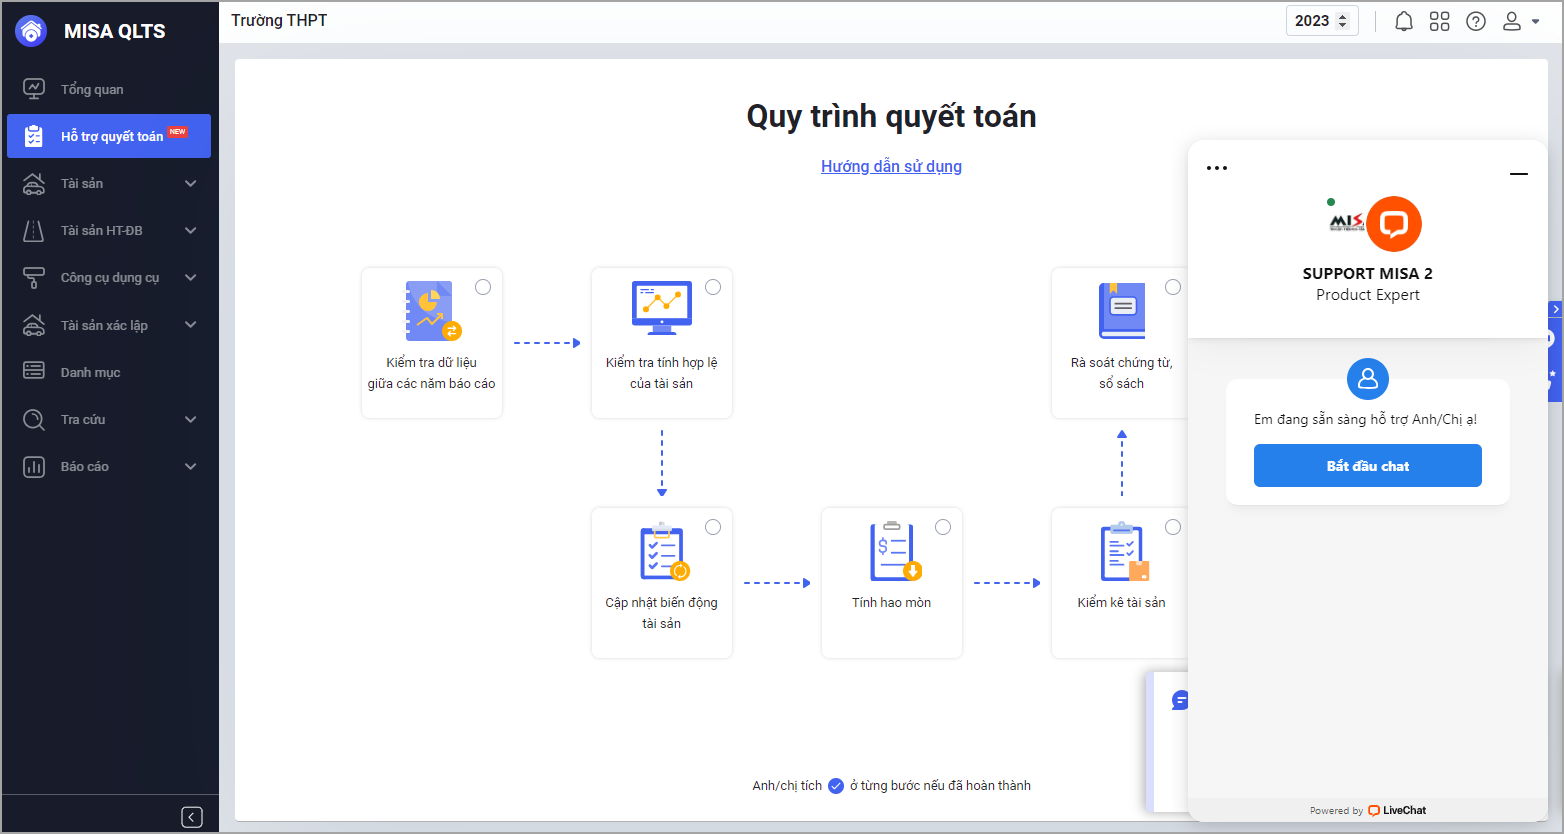
Task: Mark Kiểm kê tài sản step completed
Action: (1173, 527)
